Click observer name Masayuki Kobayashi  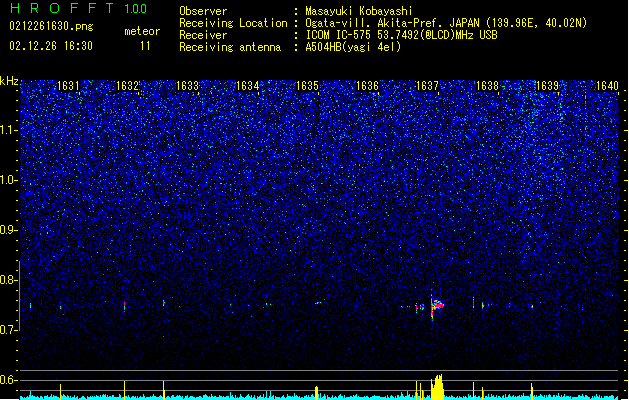coord(359,11)
